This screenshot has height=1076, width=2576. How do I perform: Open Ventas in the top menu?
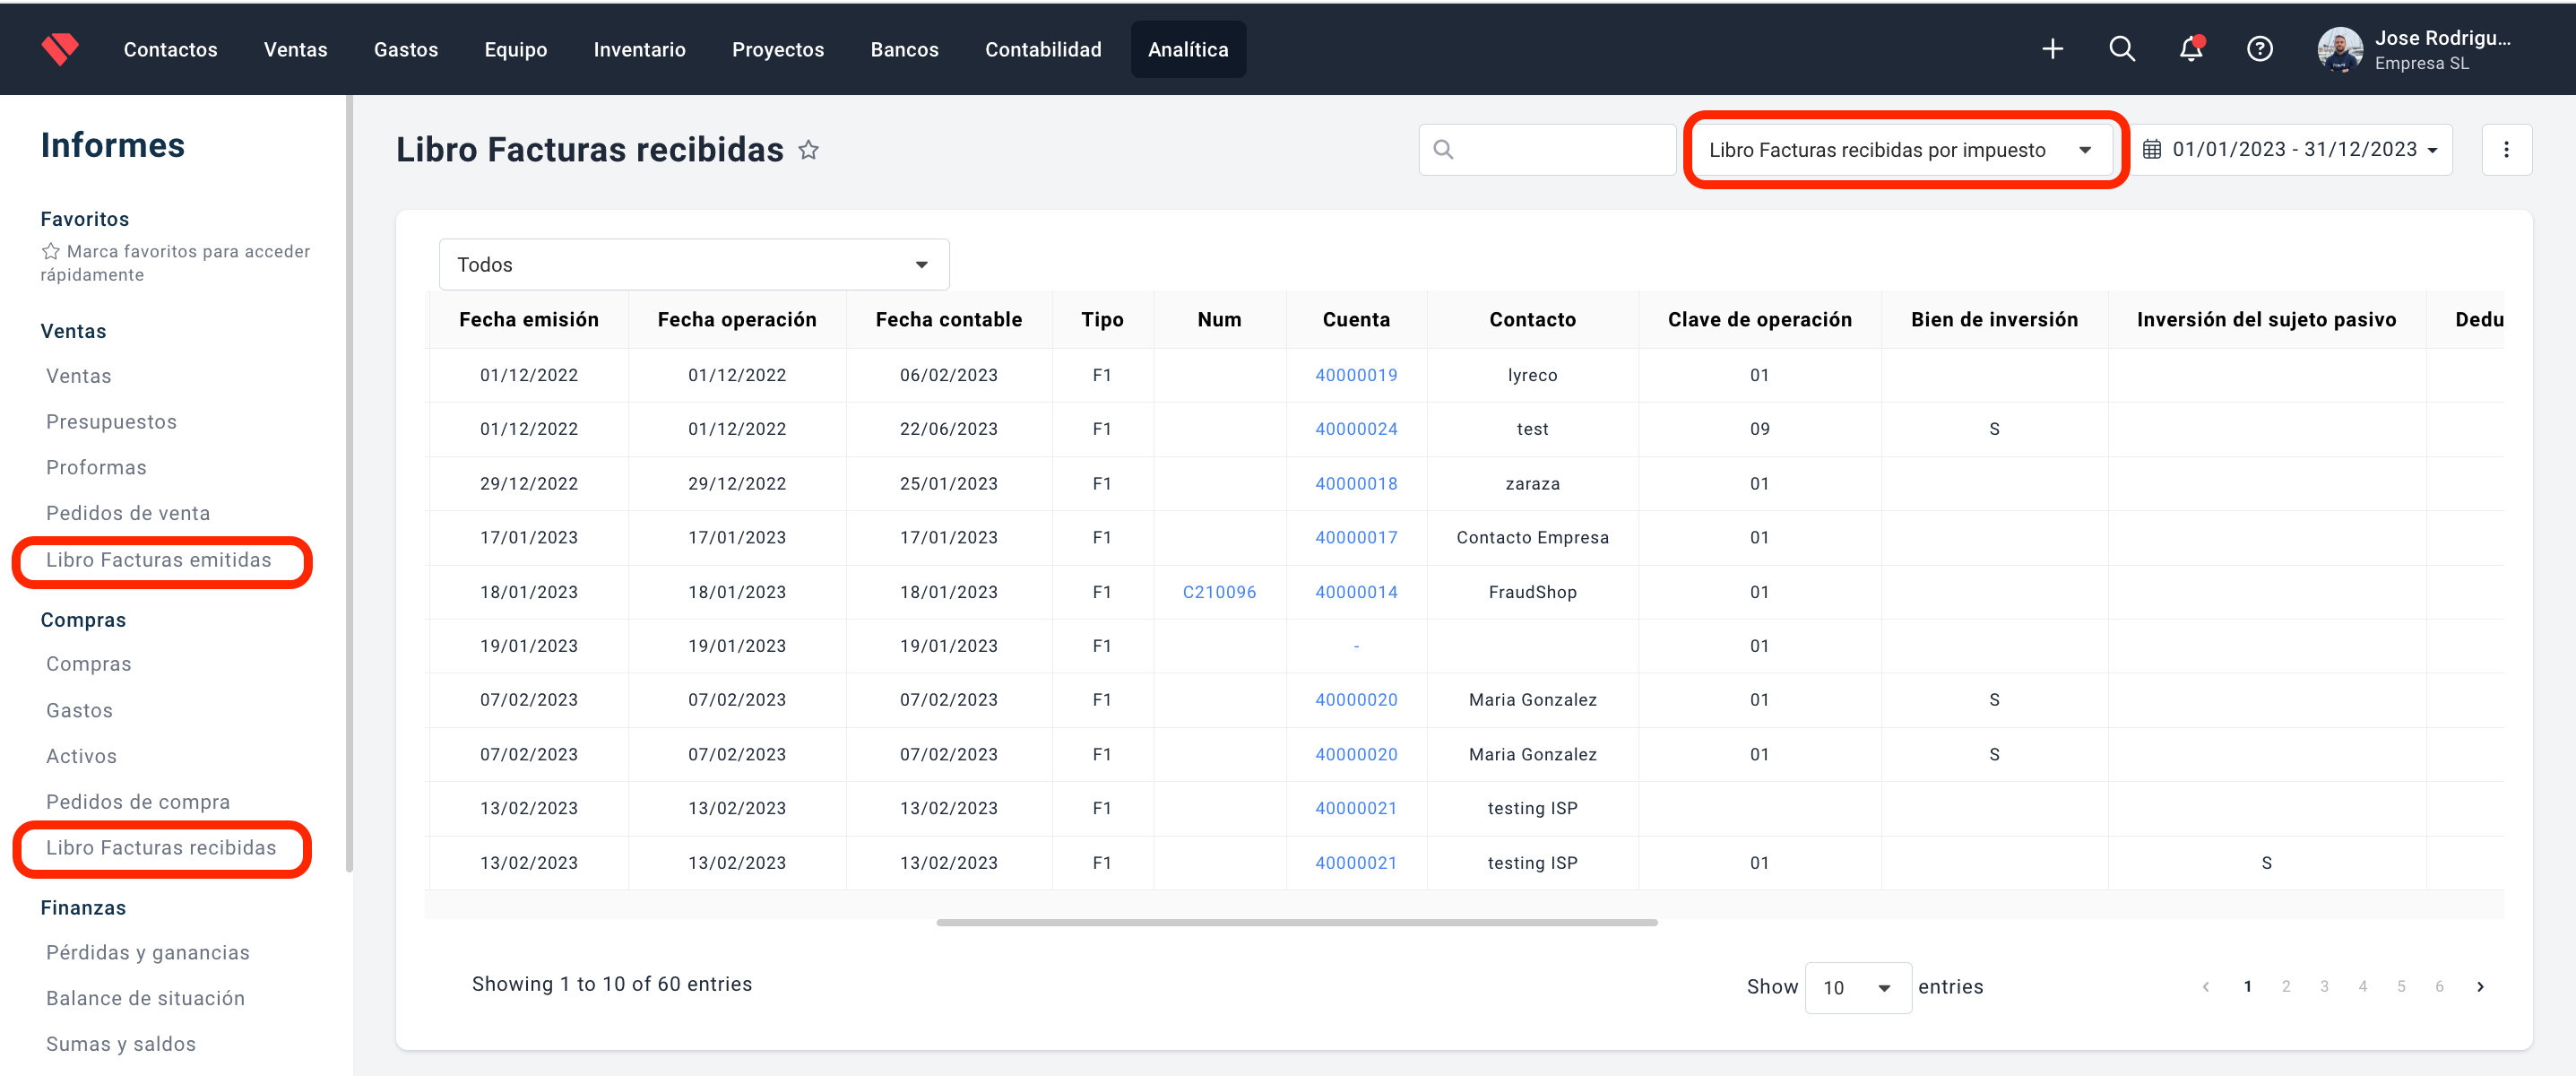point(295,49)
